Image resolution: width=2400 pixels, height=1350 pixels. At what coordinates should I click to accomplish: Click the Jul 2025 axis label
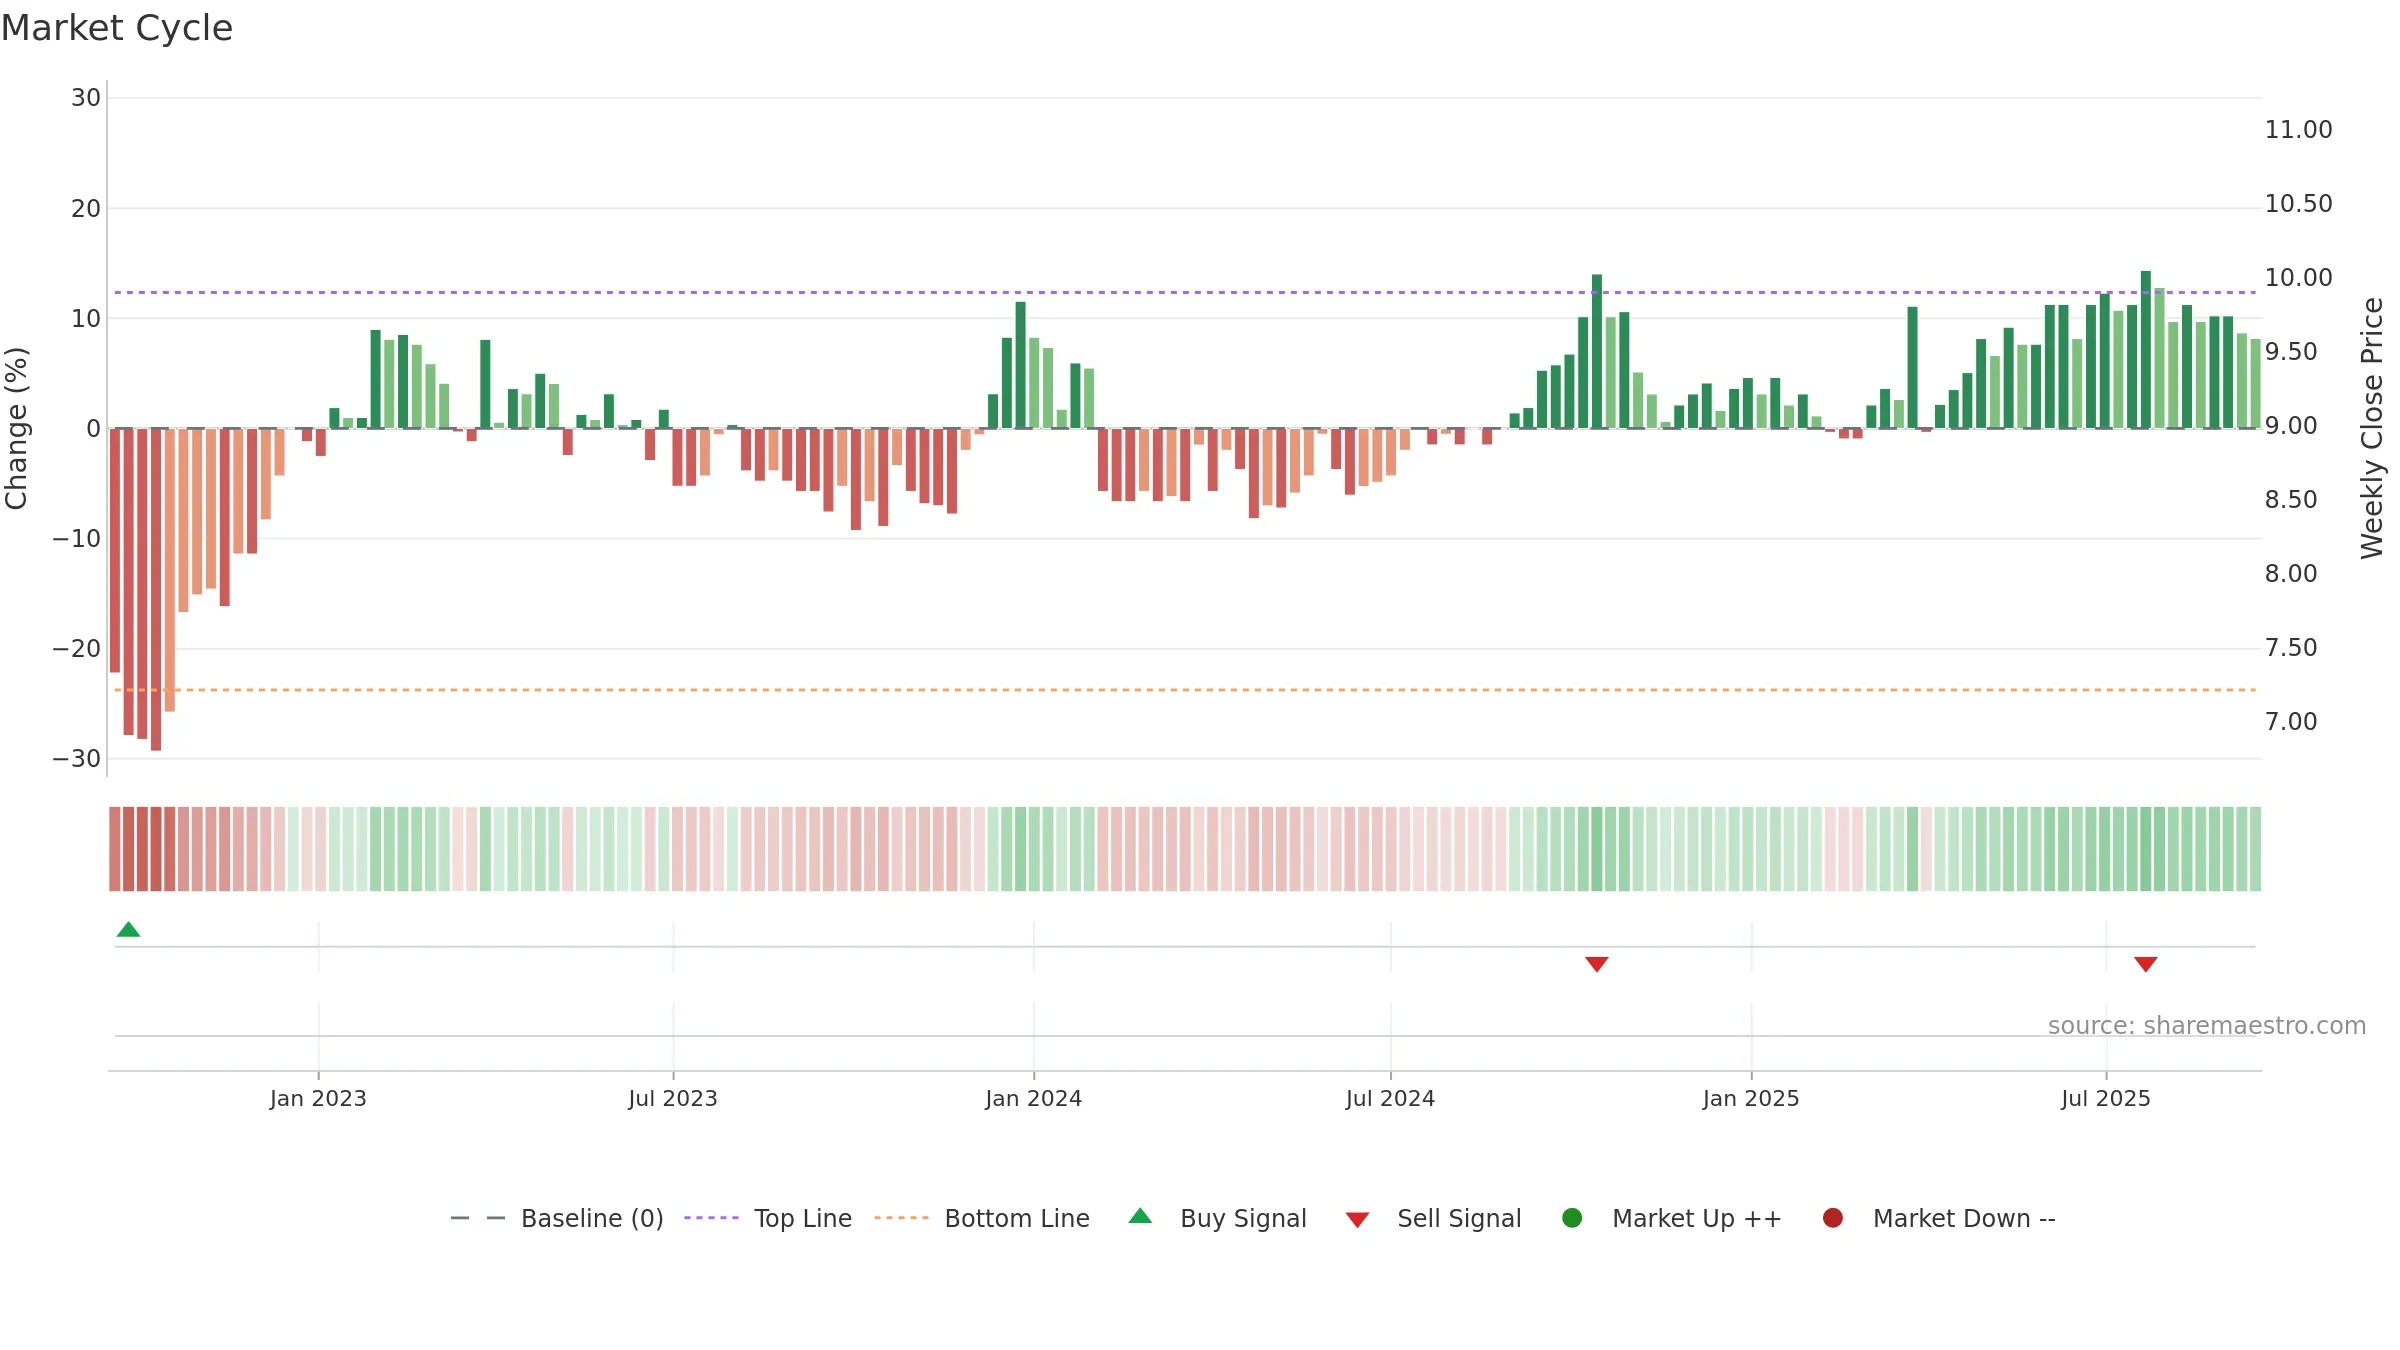2106,1098
